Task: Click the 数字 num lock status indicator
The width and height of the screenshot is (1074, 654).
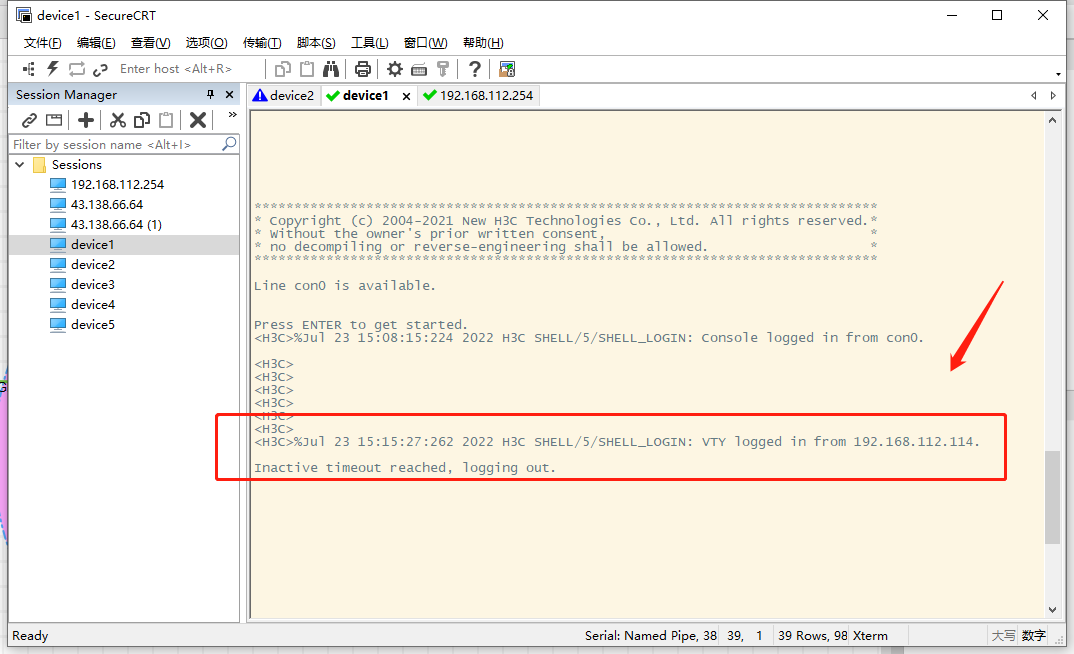Action: (x=1034, y=636)
